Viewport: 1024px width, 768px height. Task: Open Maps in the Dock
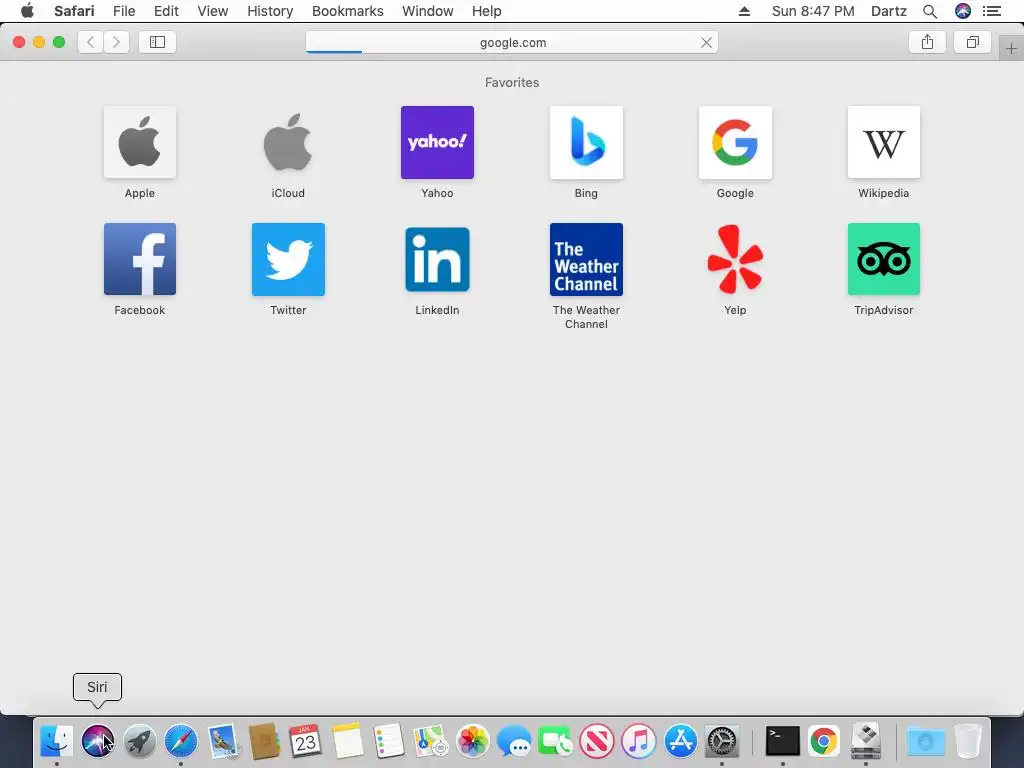430,741
